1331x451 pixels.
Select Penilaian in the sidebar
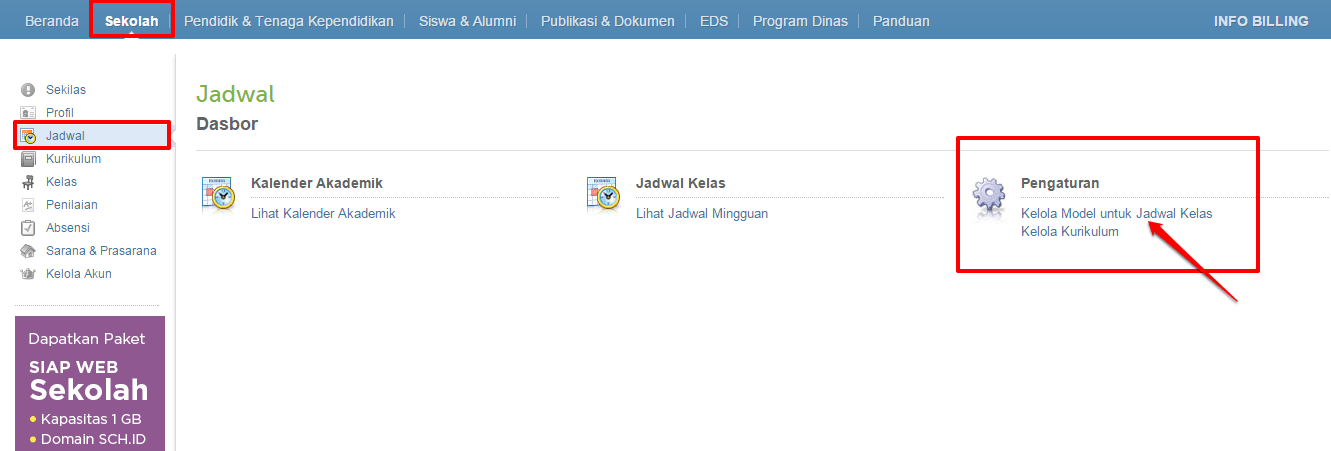click(72, 205)
